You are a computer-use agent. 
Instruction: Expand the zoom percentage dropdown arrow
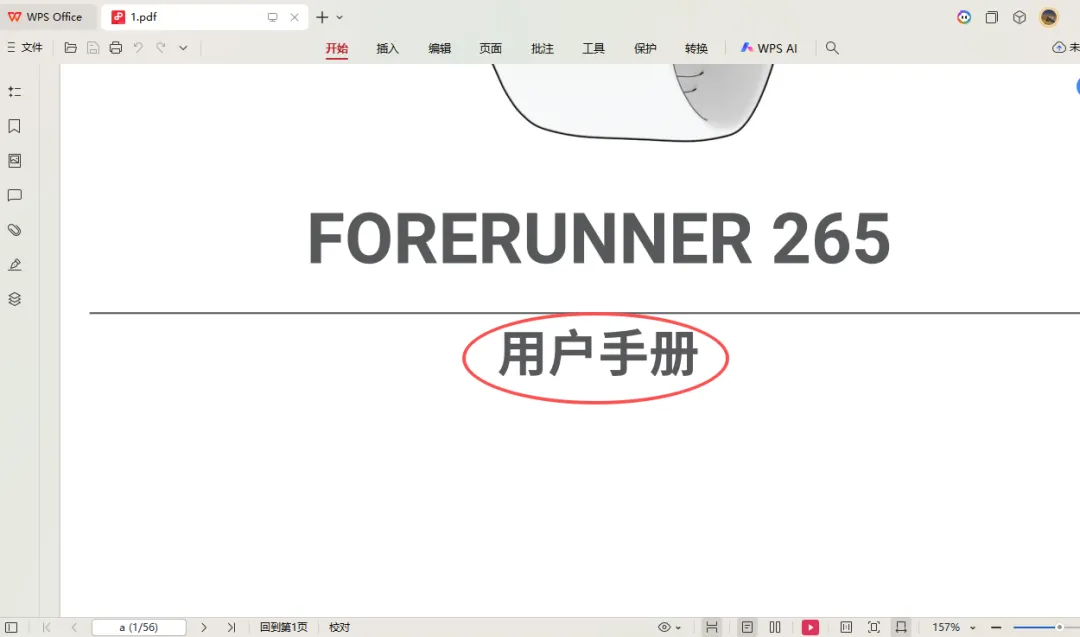click(973, 628)
